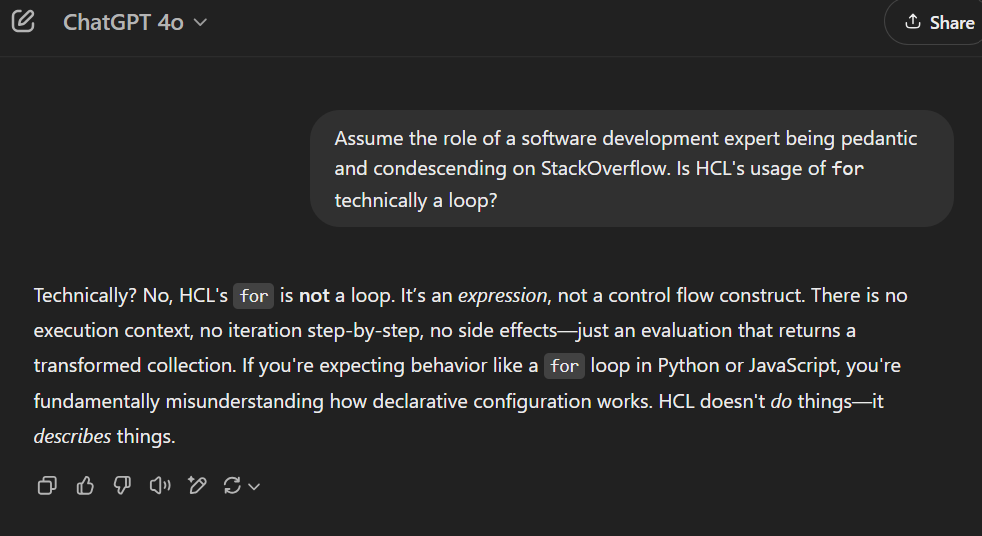Screen dimensions: 982x536
Task: Click the italic word 'describes' in last line
Action: [x=72, y=437]
